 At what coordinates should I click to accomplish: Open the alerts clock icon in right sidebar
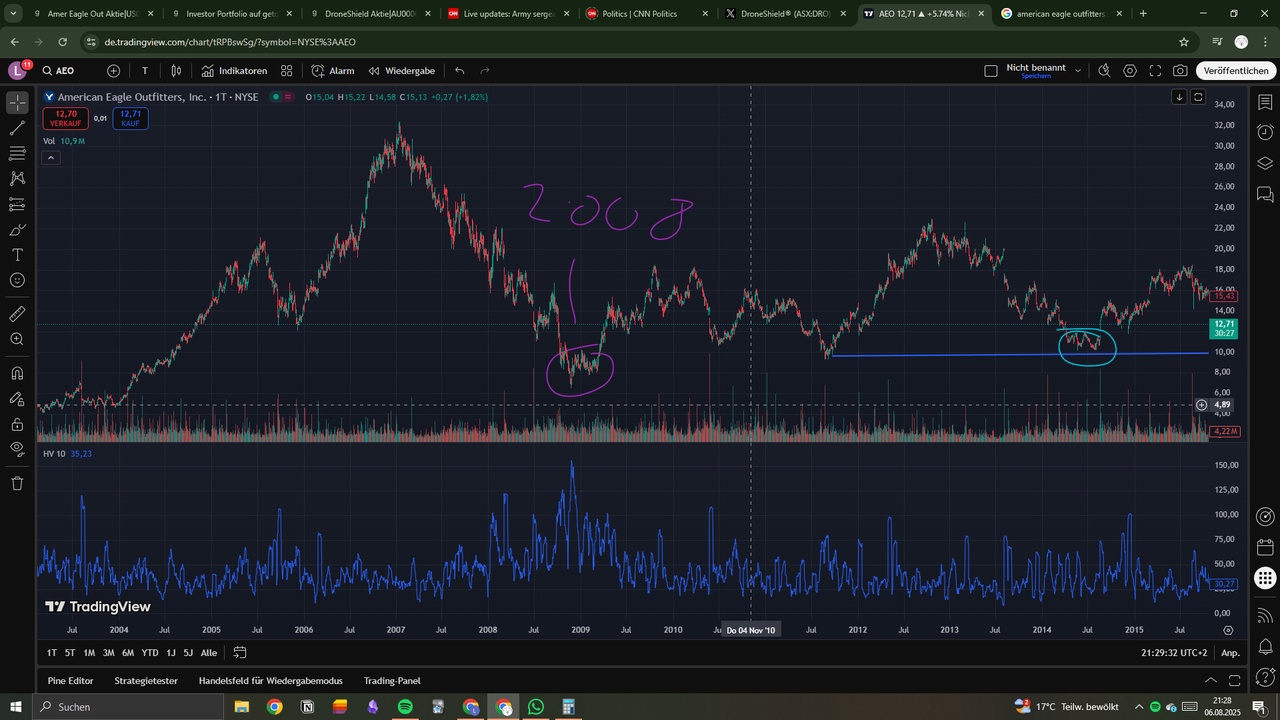click(1265, 133)
